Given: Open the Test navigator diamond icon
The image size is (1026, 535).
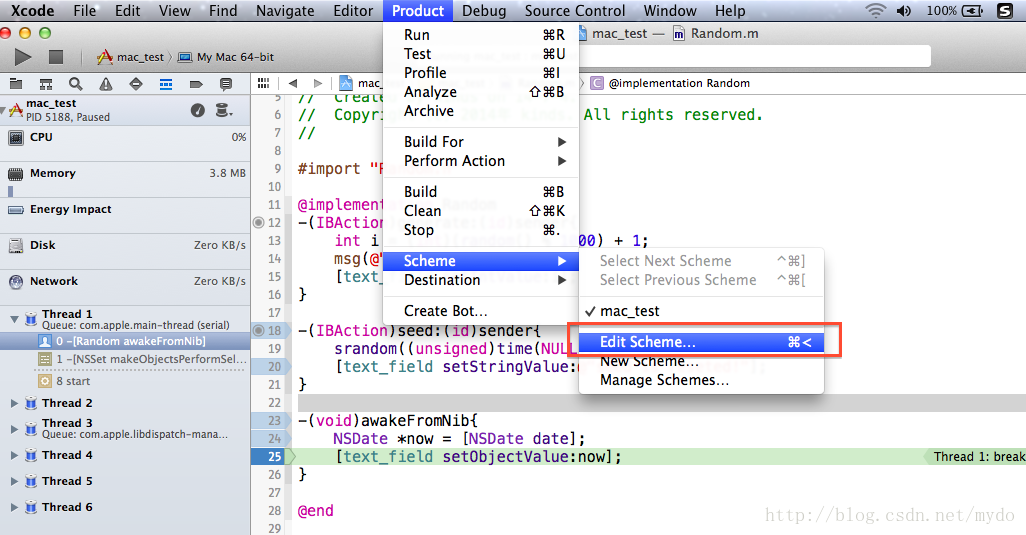Looking at the screenshot, I should click(135, 84).
